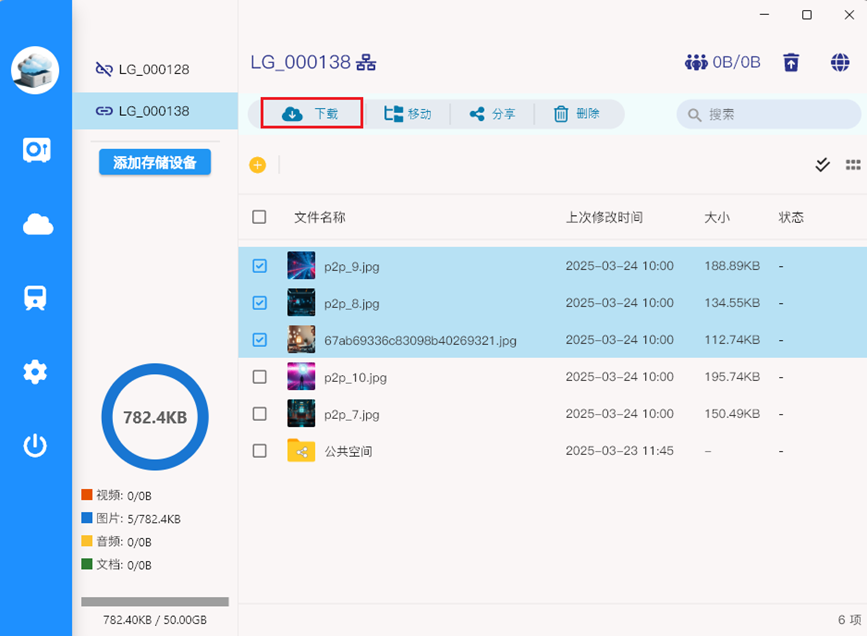Focus the 搜索 search field
This screenshot has width=867, height=636.
tap(769, 114)
